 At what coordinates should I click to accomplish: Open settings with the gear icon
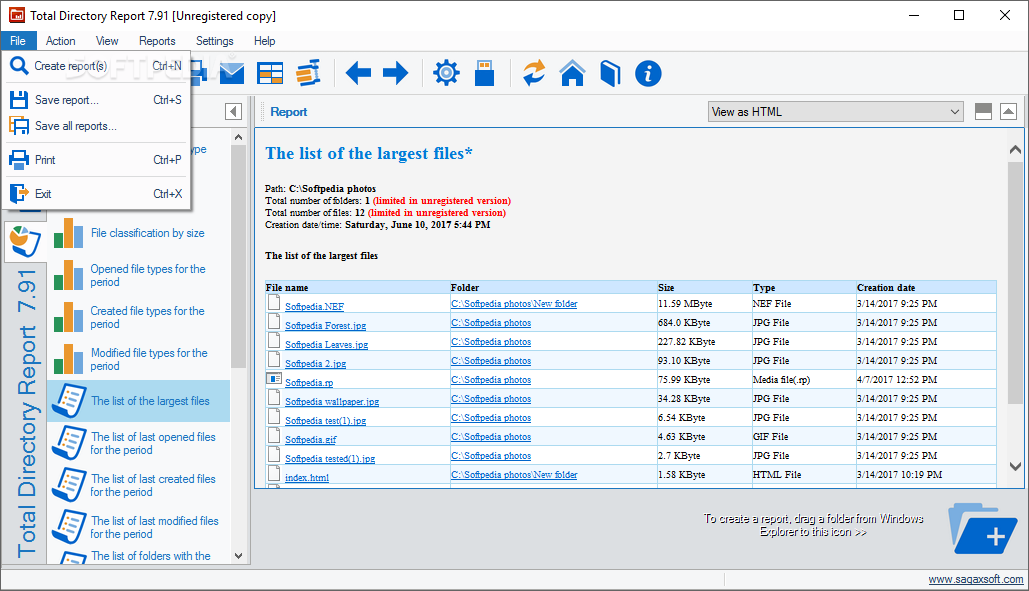click(x=446, y=73)
